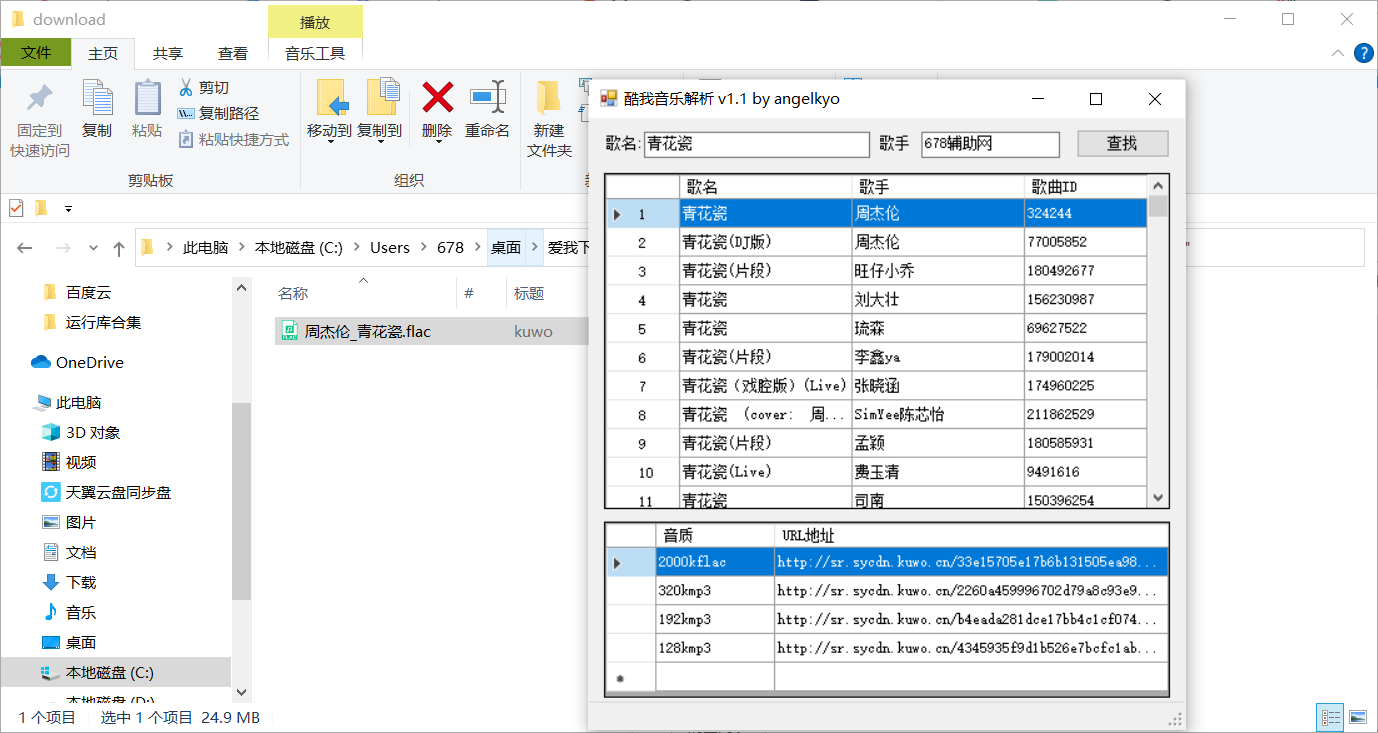The width and height of the screenshot is (1378, 733).
Task: Select the Cut (剪切) scissors command
Action: pyautogui.click(x=204, y=88)
